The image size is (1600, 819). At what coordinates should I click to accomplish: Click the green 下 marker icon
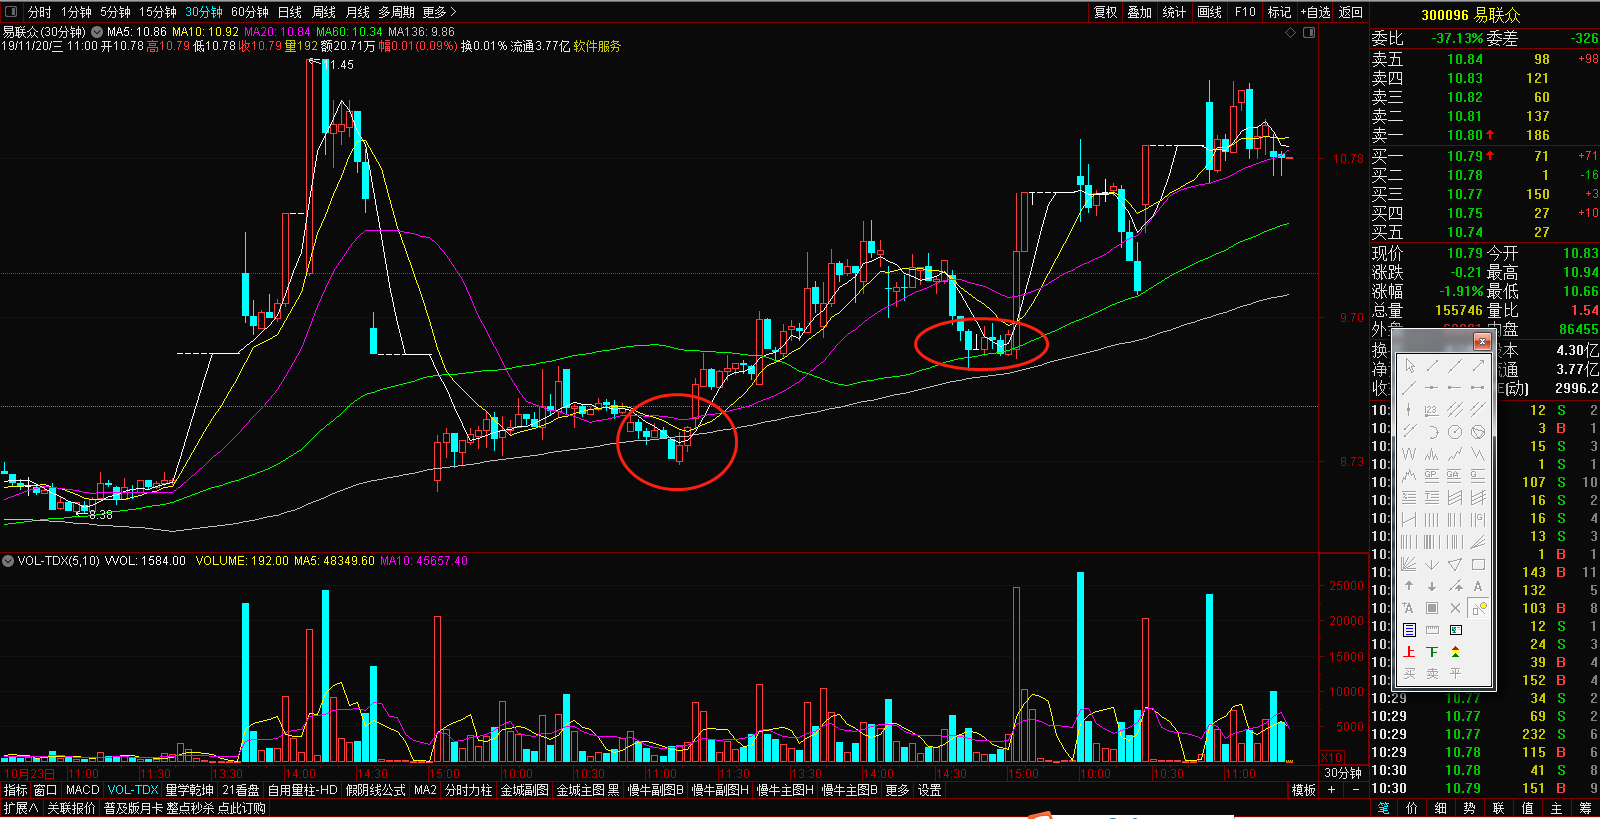1432,652
